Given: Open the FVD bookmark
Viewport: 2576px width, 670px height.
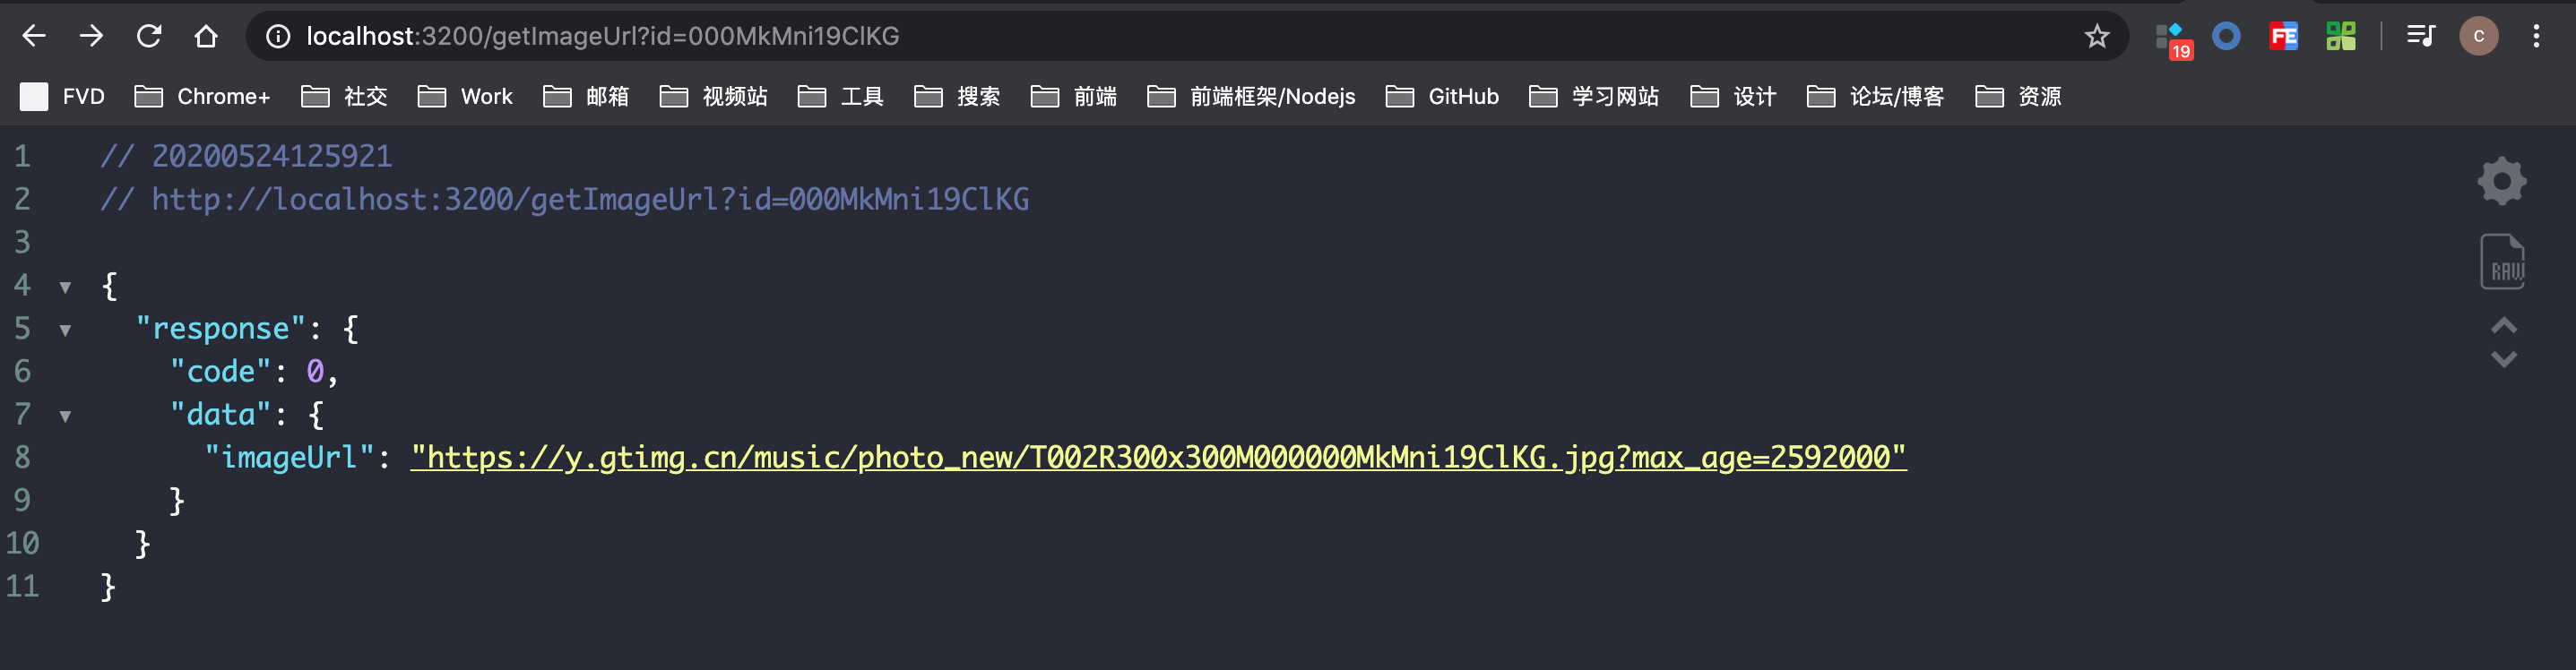Looking at the screenshot, I should 62,97.
